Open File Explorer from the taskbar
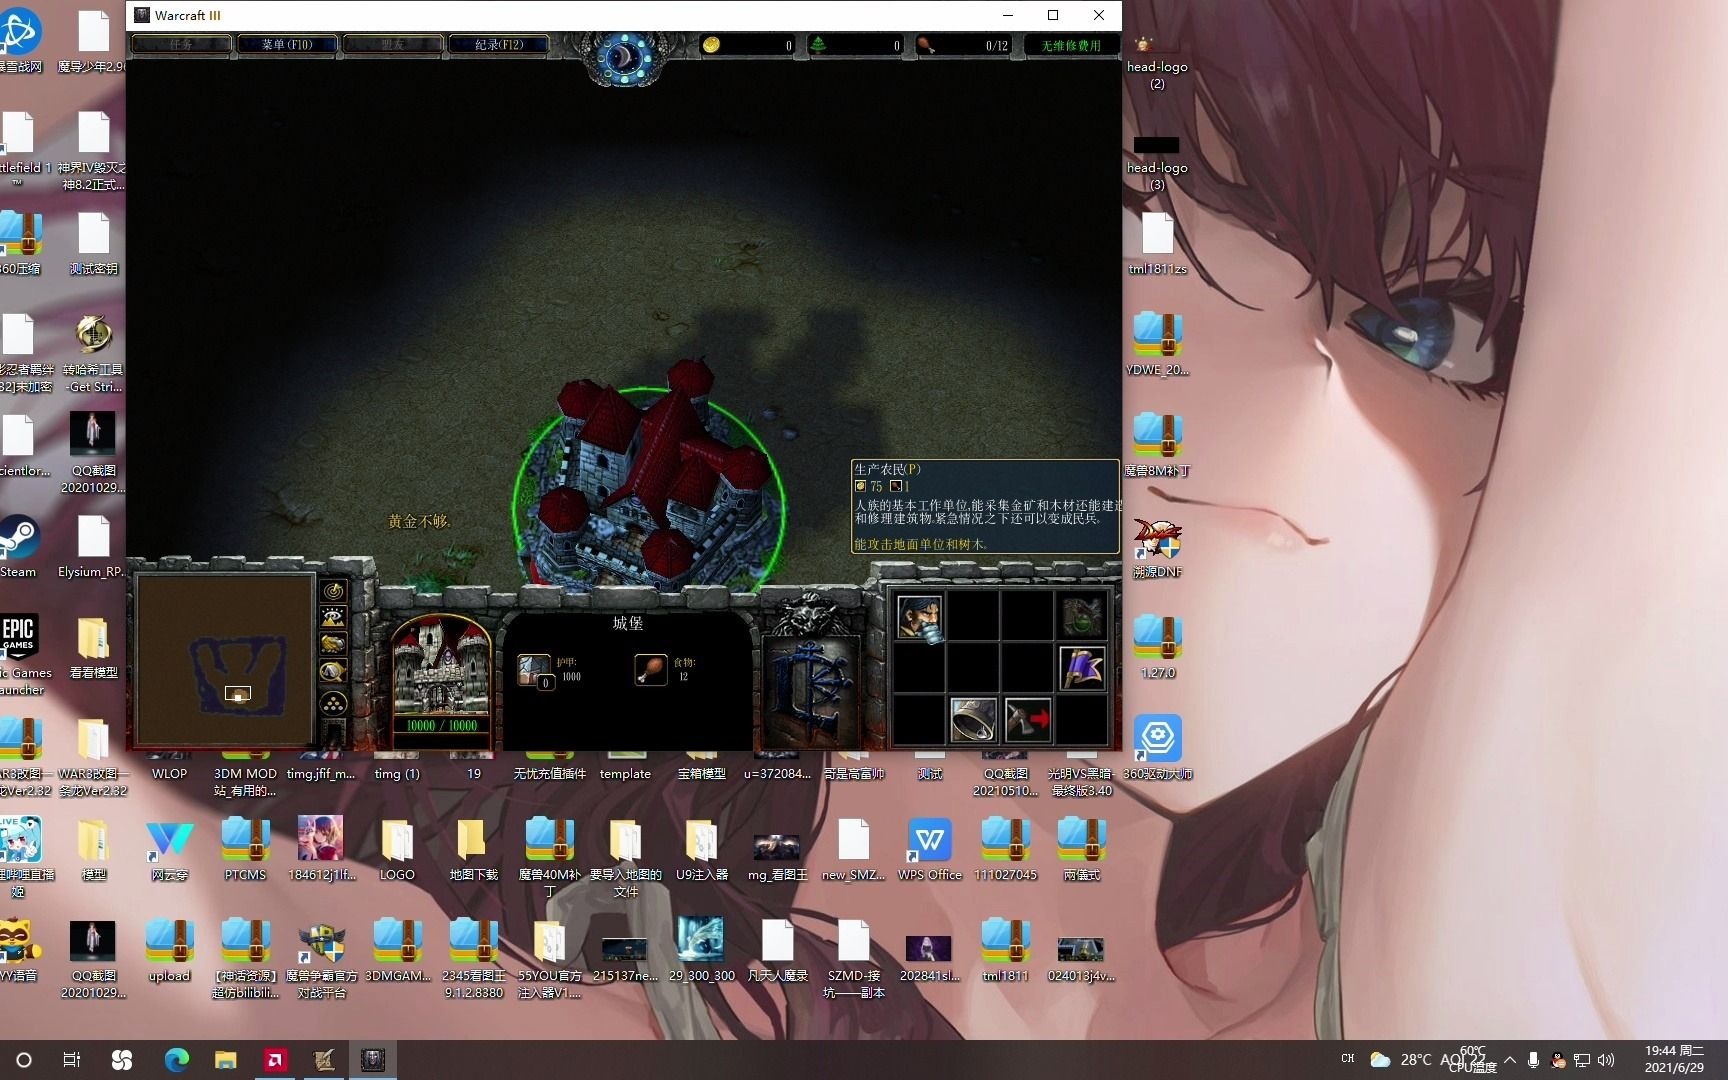This screenshot has height=1080, width=1728. click(225, 1060)
